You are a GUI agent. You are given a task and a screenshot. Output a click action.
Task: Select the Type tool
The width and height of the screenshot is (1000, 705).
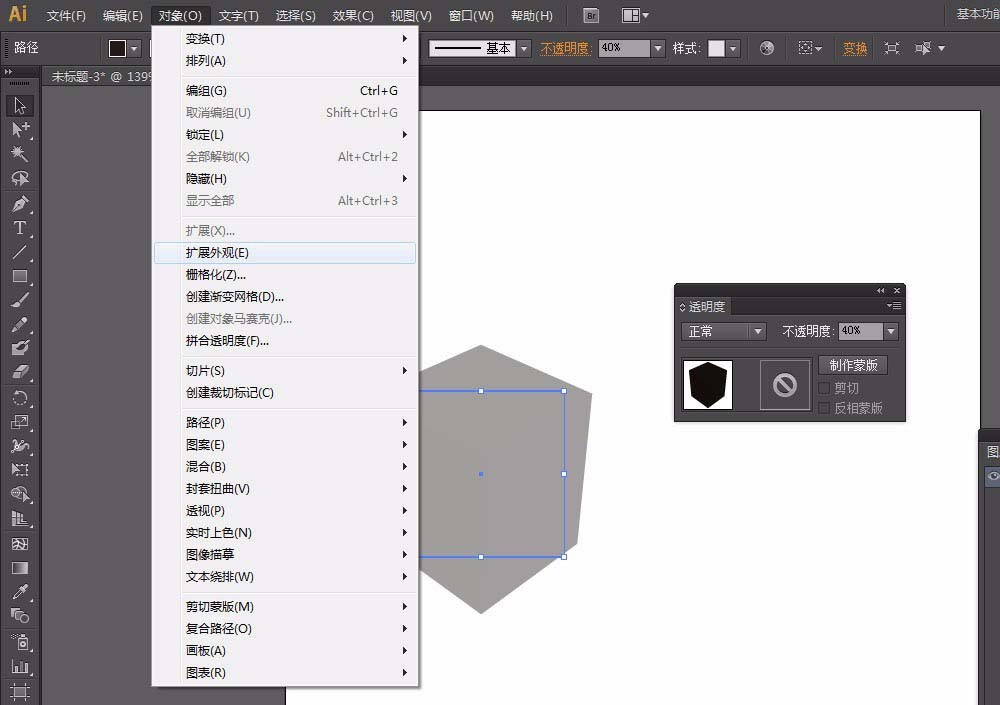[21, 227]
